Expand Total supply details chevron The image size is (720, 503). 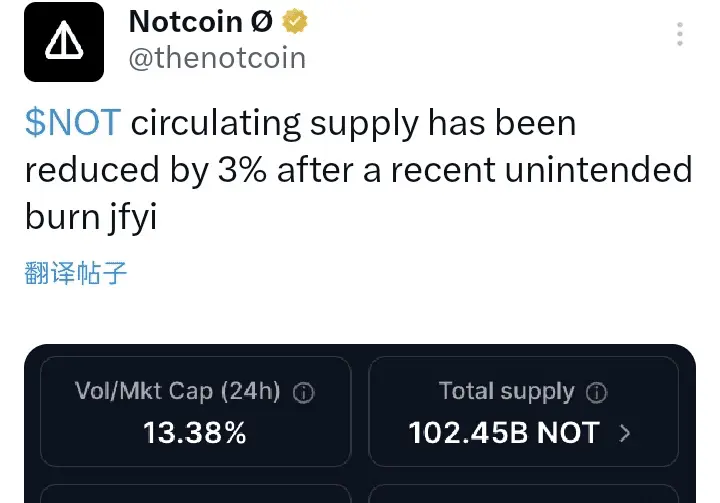(625, 433)
